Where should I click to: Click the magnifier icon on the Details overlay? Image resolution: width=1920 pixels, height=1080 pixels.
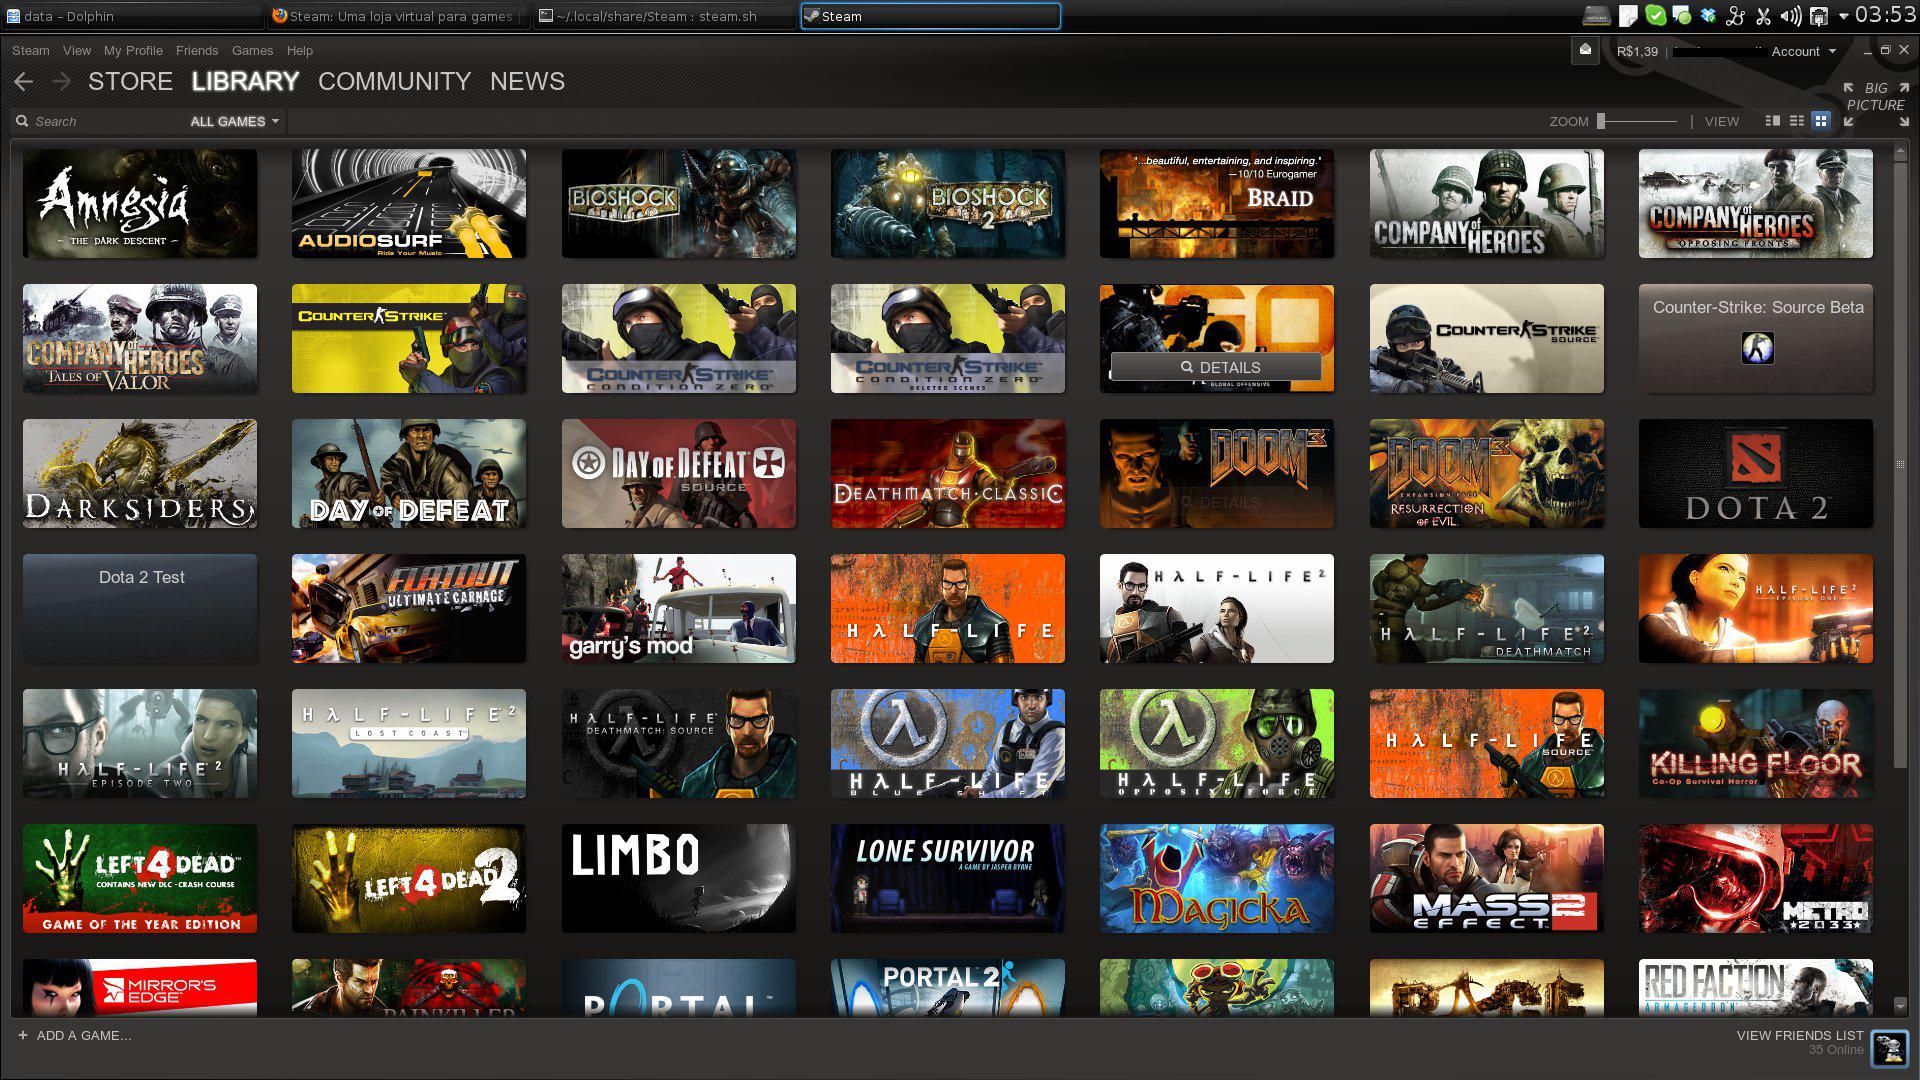coord(1187,367)
